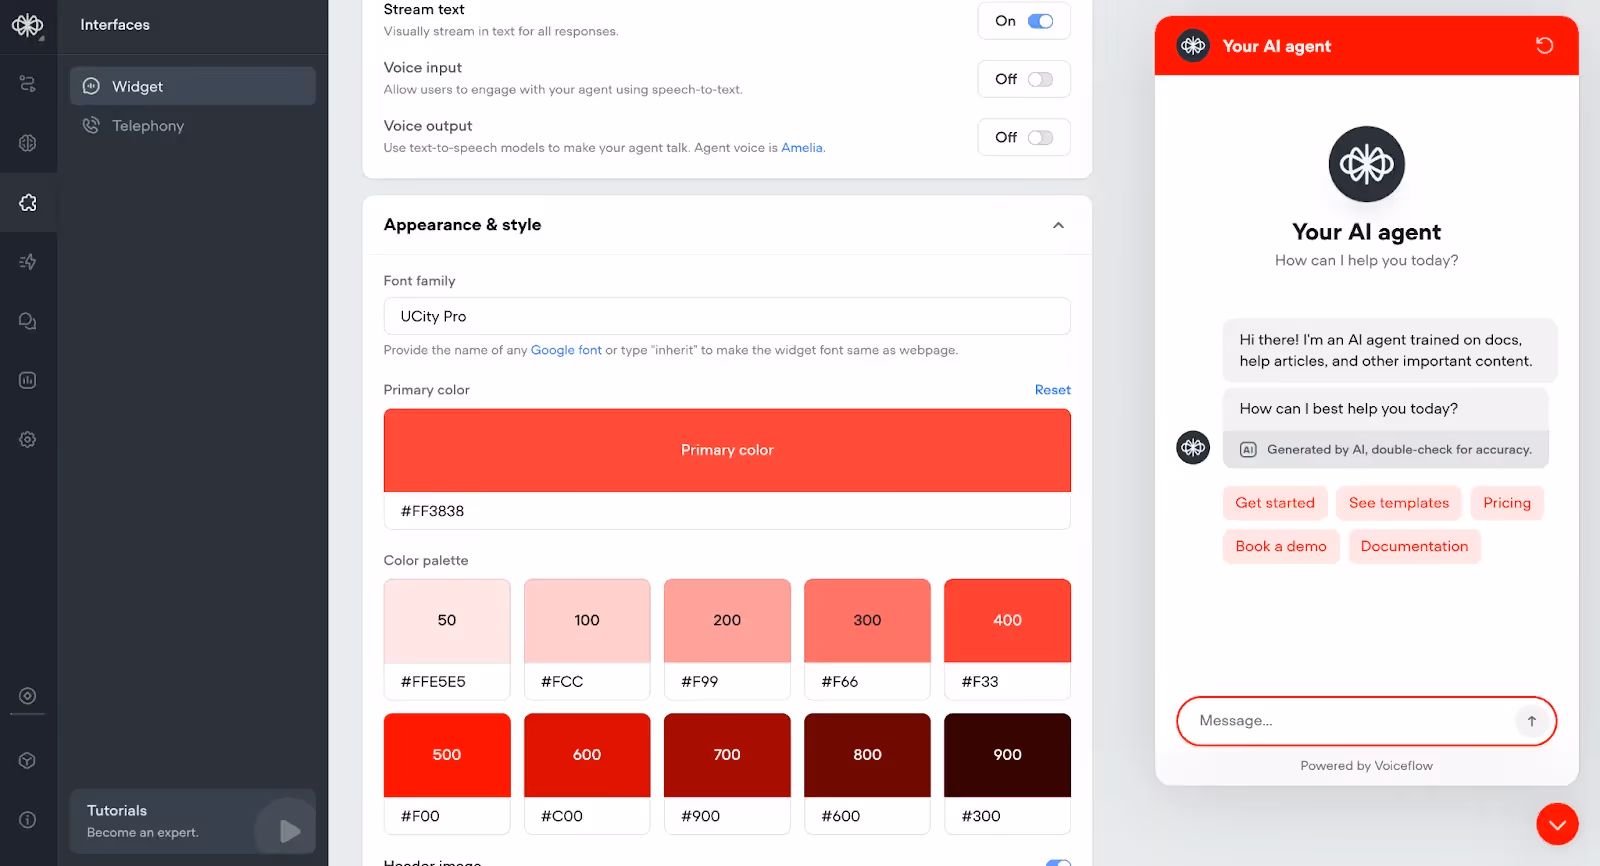This screenshot has width=1600, height=866.
Task: Open the transcripts chat bubbles sidebar icon
Action: click(28, 321)
